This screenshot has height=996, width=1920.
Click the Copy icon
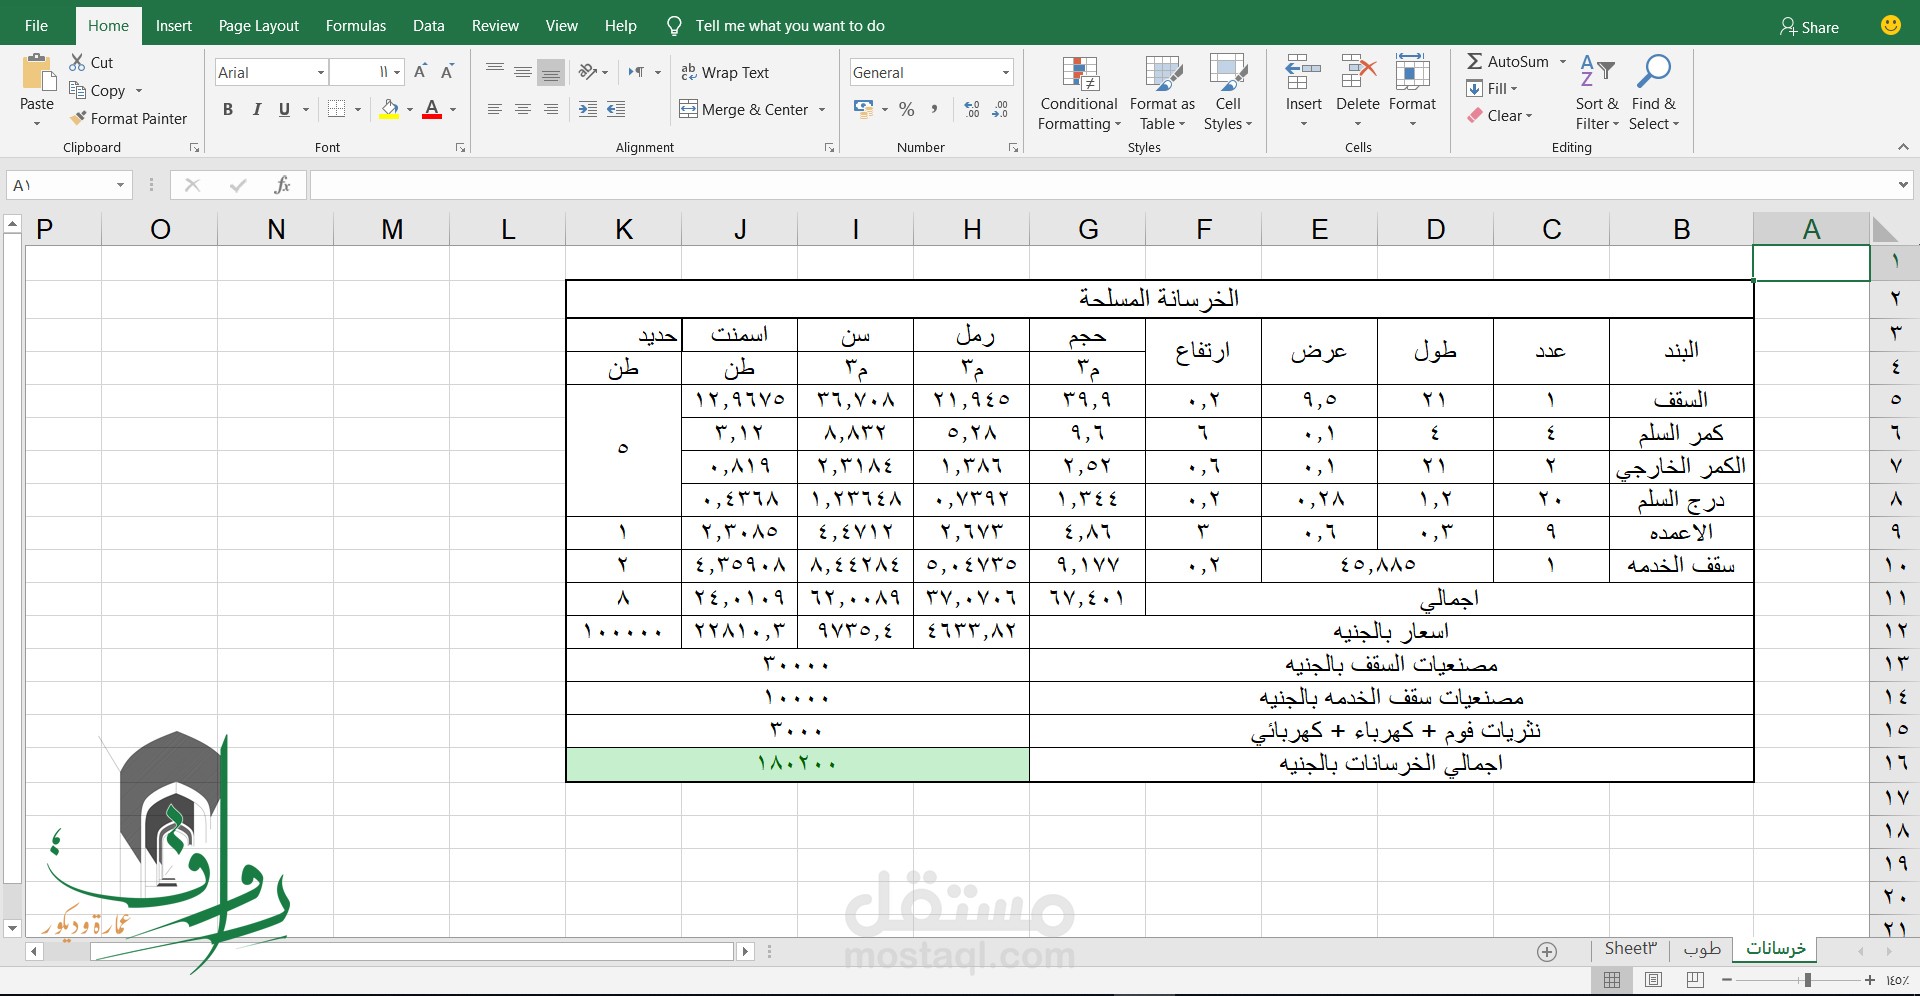click(77, 90)
